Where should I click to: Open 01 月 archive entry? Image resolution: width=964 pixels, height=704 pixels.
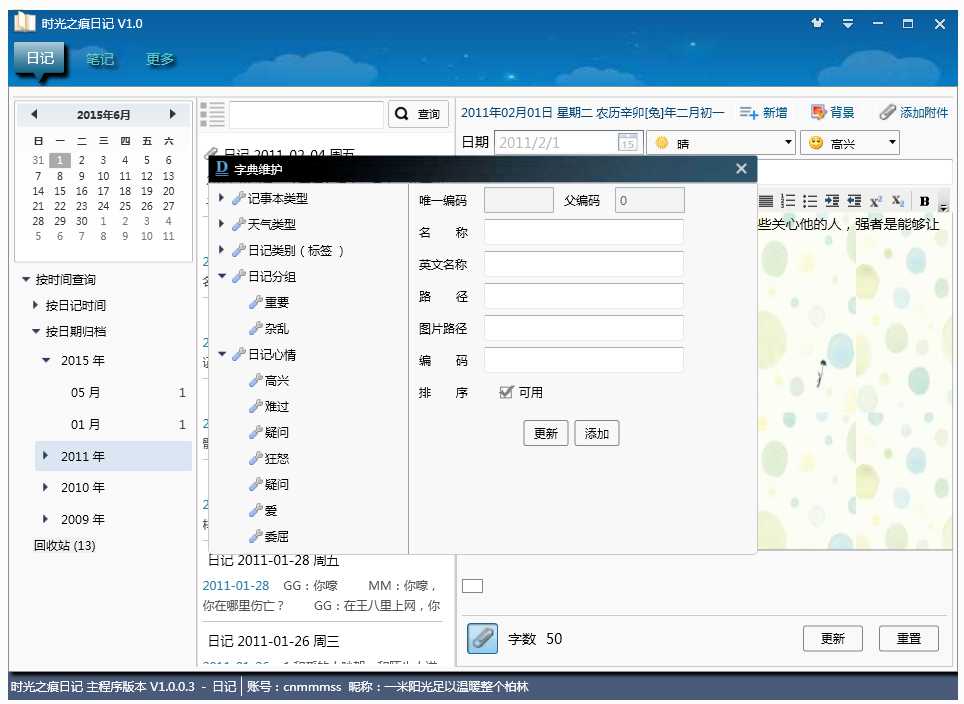click(x=85, y=424)
